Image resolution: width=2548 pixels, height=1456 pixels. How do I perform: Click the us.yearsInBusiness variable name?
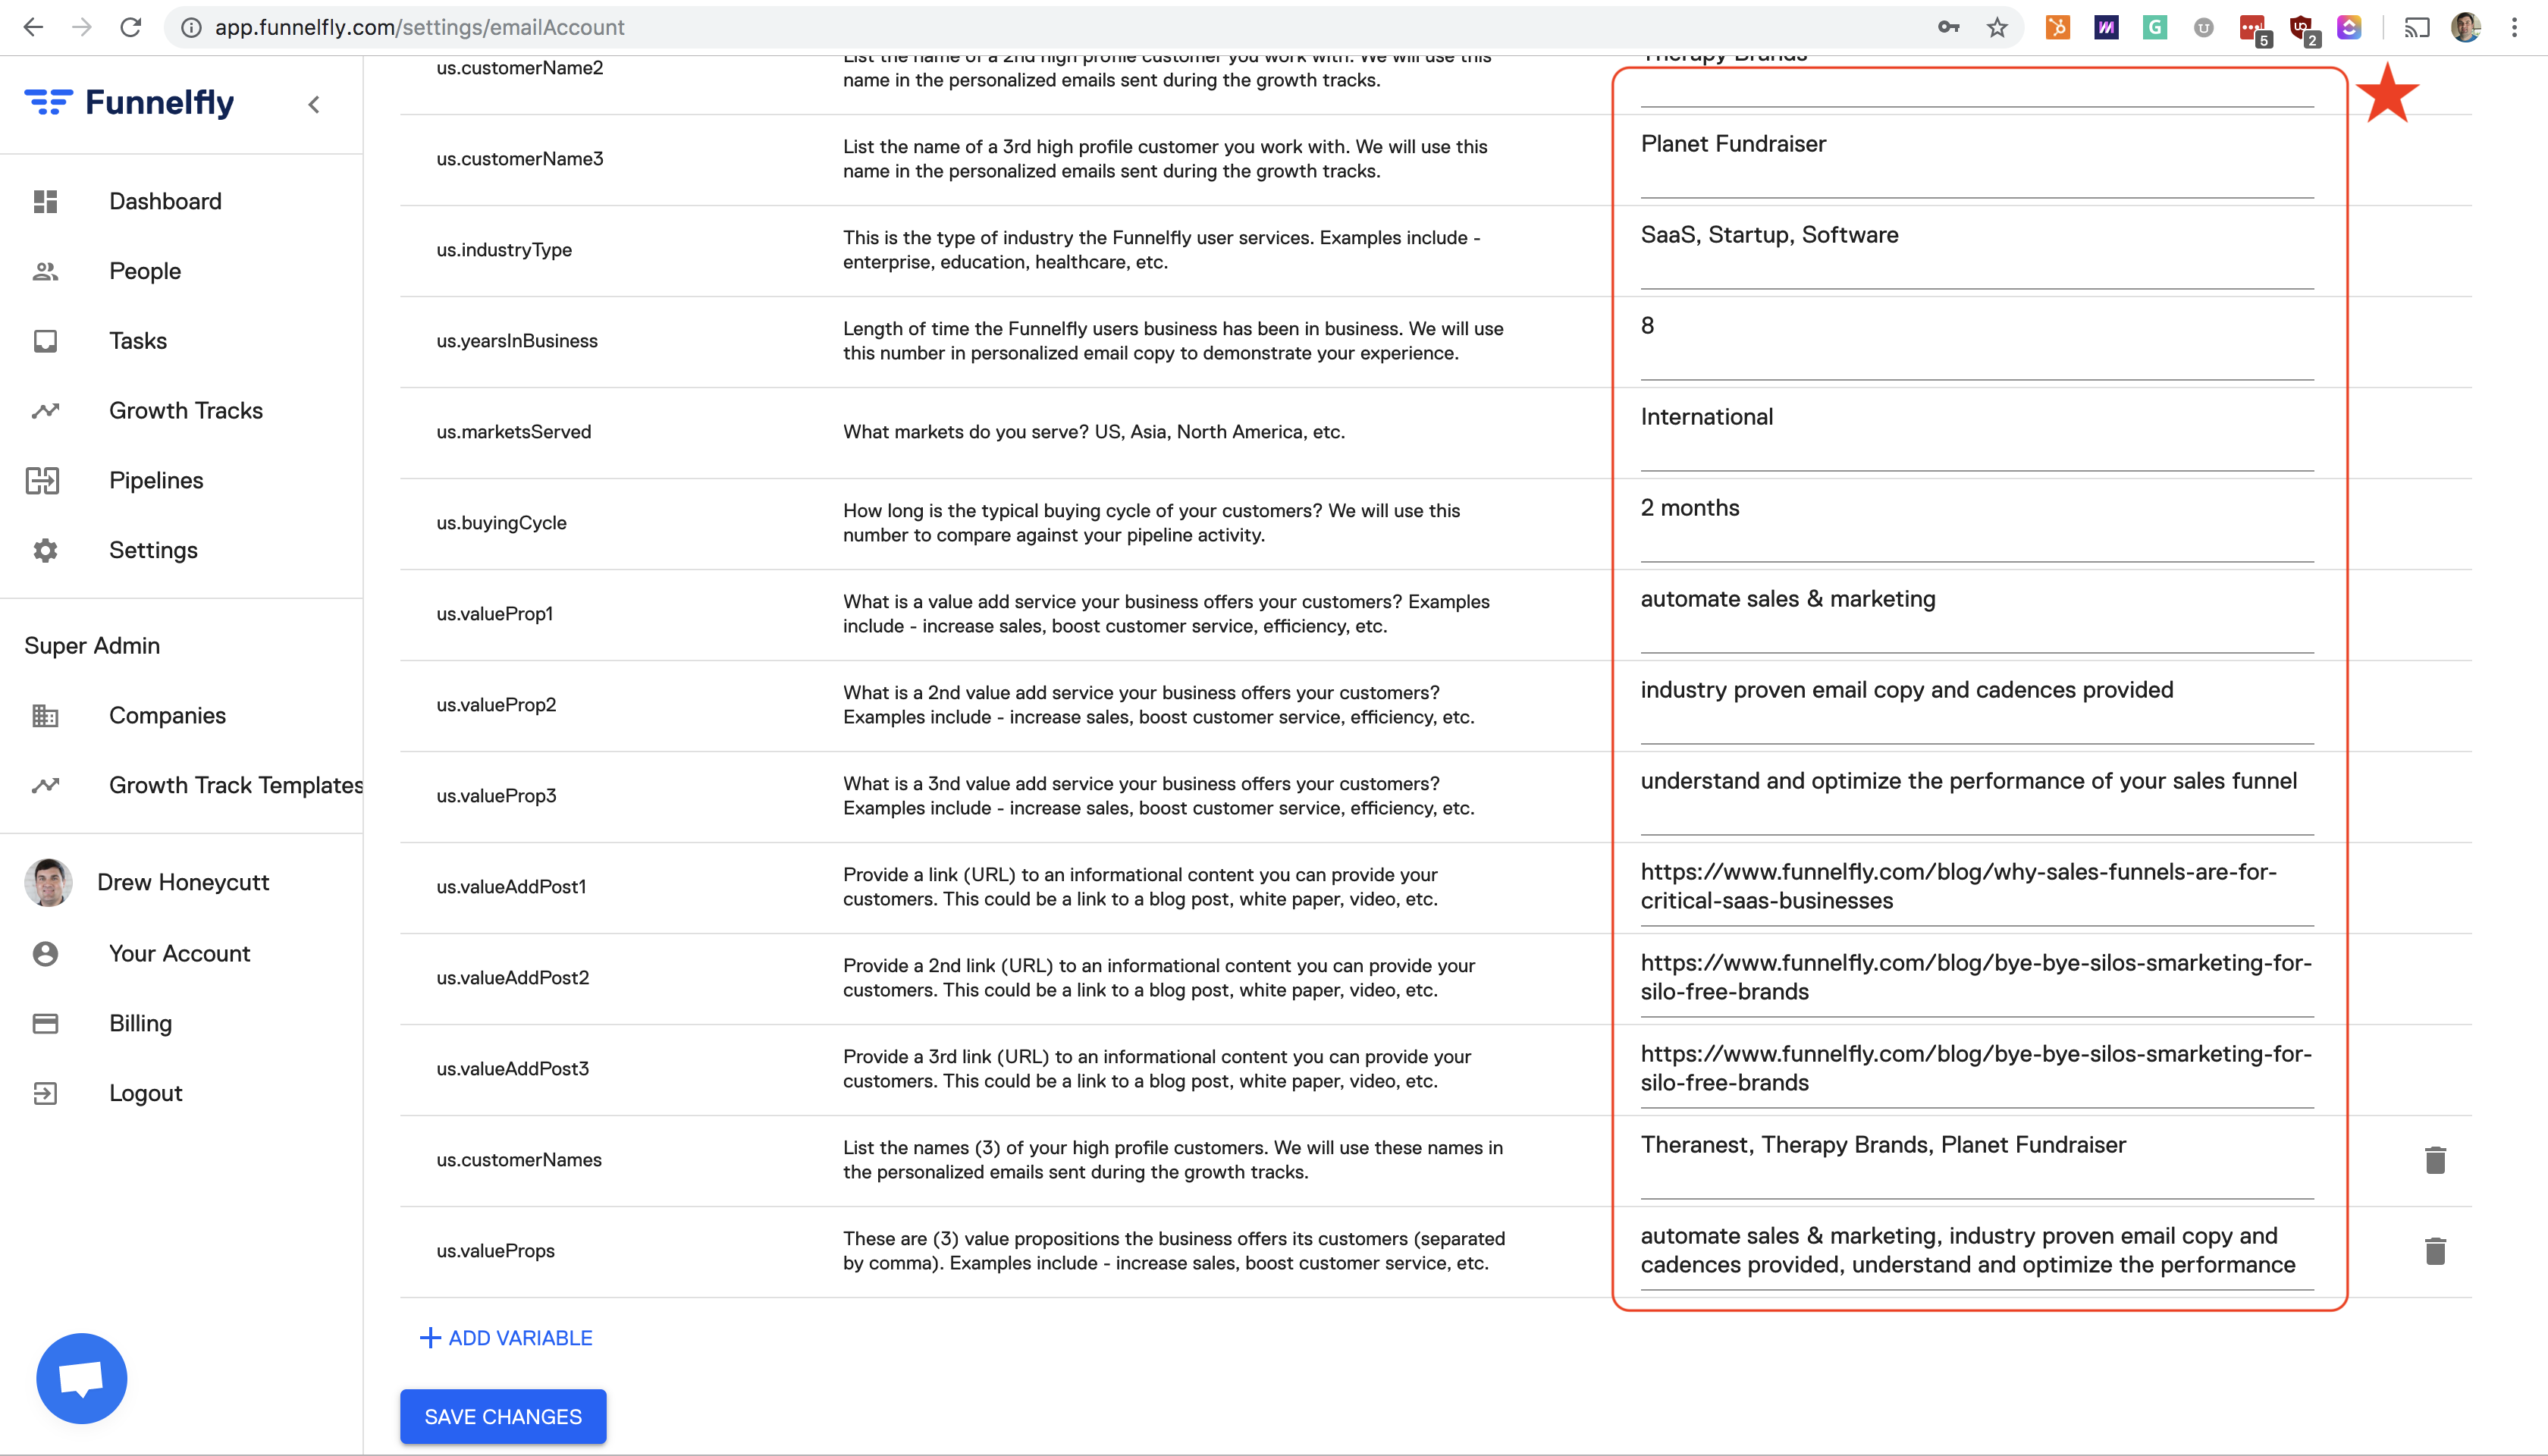click(x=517, y=341)
